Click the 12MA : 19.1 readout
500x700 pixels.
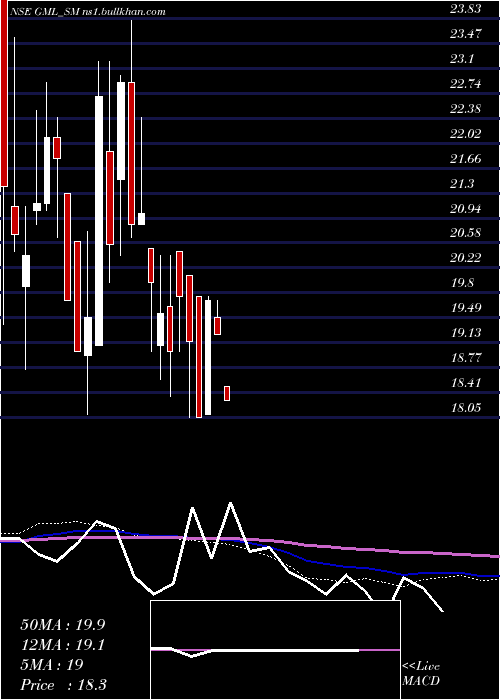click(x=62, y=645)
